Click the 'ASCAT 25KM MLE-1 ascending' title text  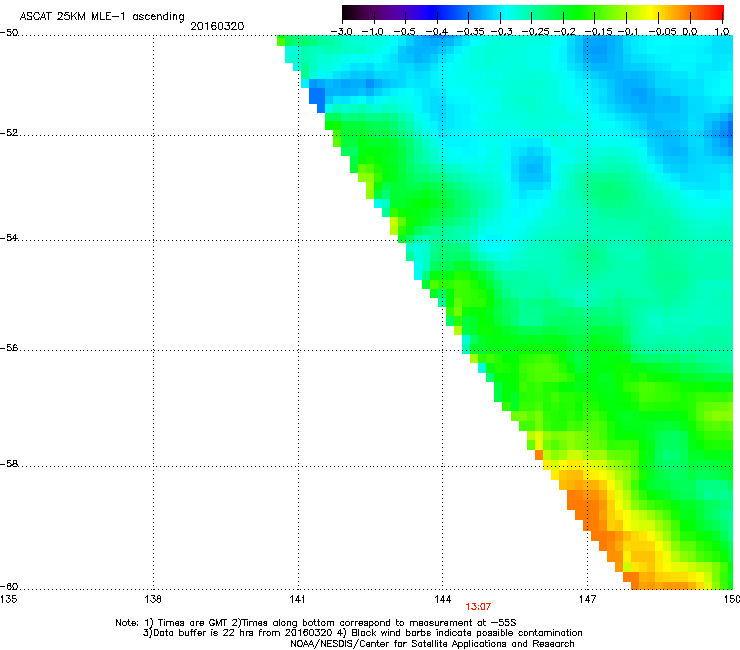(x=102, y=16)
